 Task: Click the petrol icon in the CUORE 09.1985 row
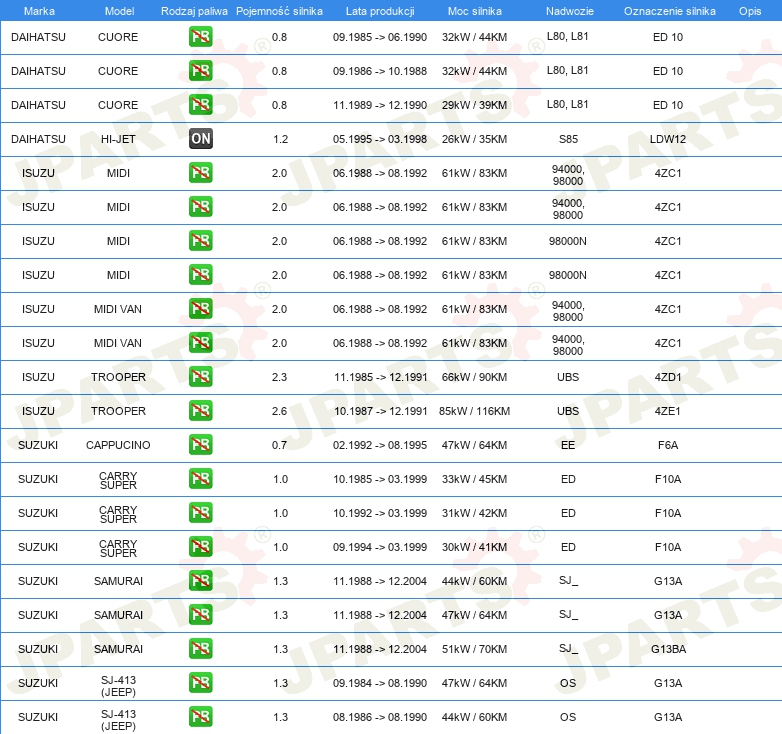(200, 36)
